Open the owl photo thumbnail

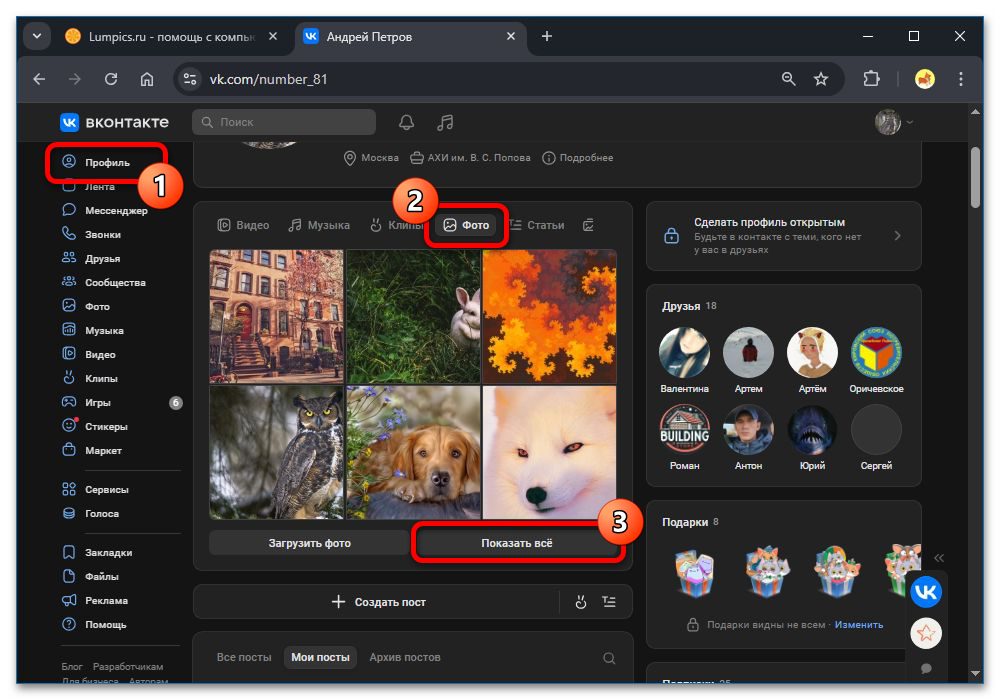[x=276, y=452]
